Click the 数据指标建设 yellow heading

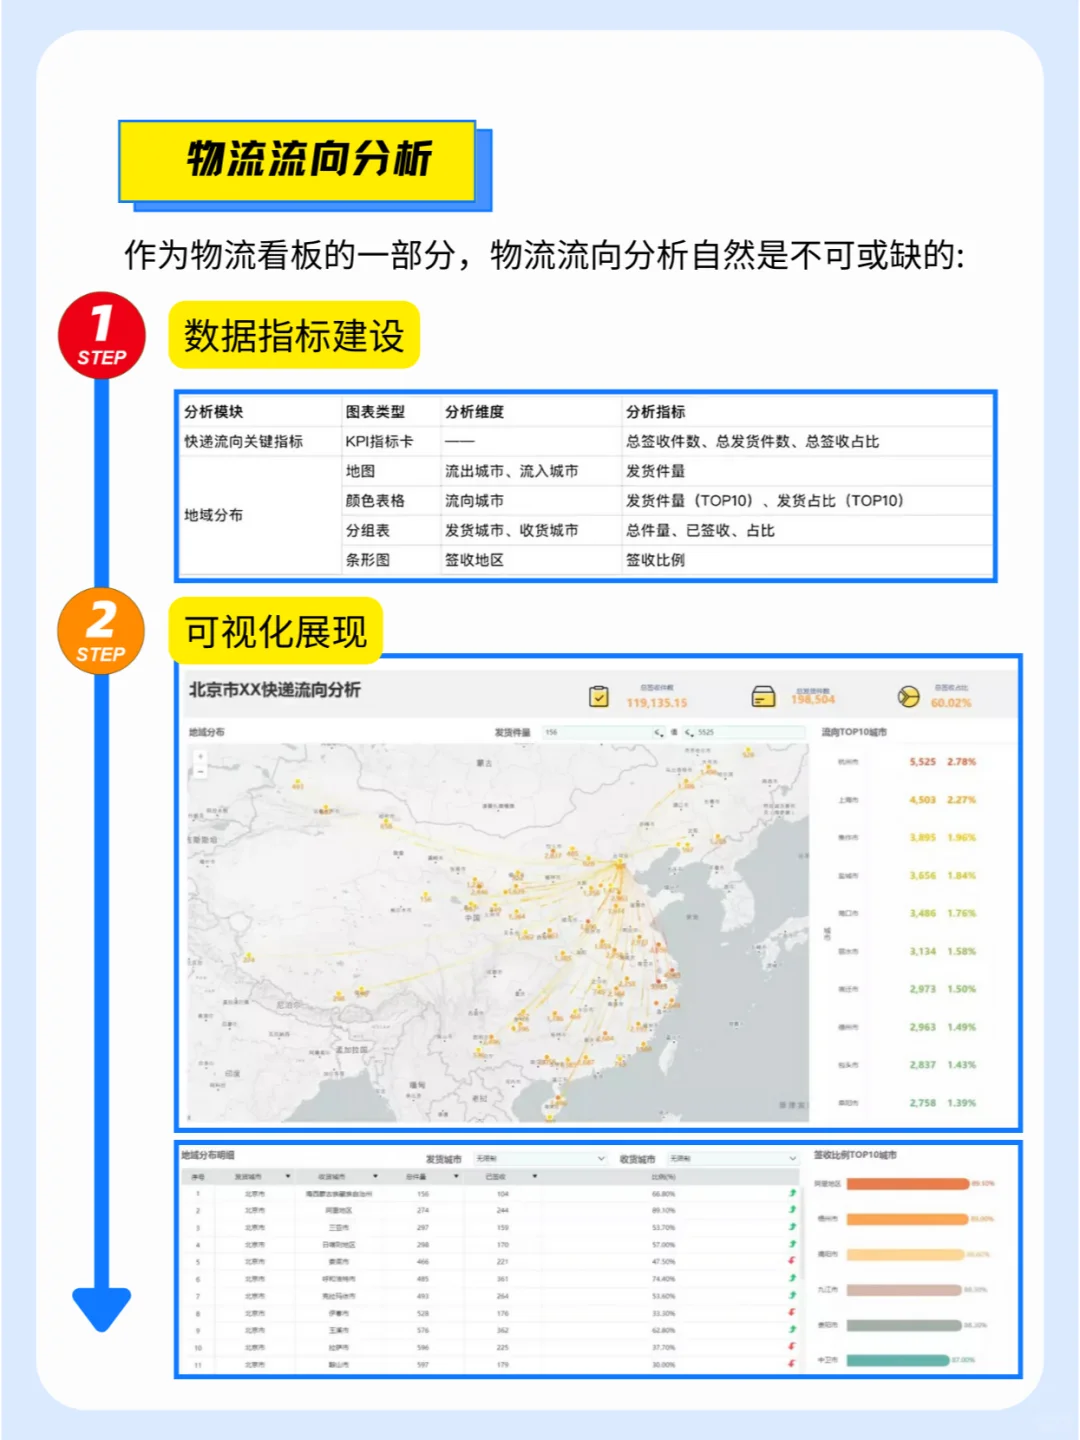(x=294, y=335)
